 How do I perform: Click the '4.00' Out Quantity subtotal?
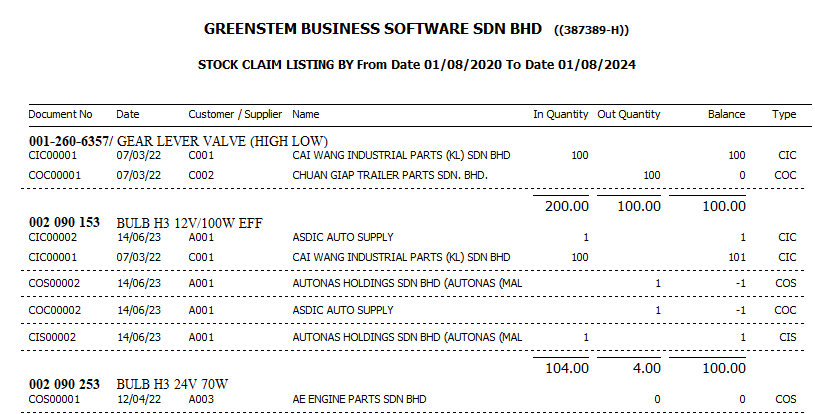(647, 368)
